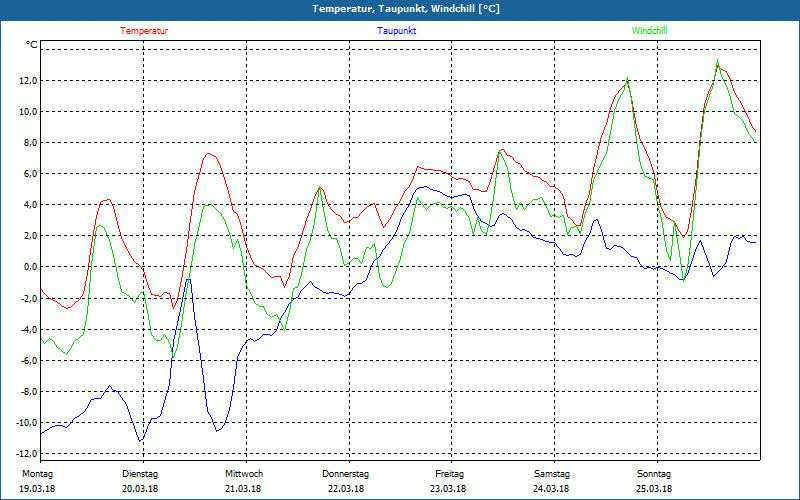Click the Samstag day label
The image size is (800, 500).
[x=552, y=474]
